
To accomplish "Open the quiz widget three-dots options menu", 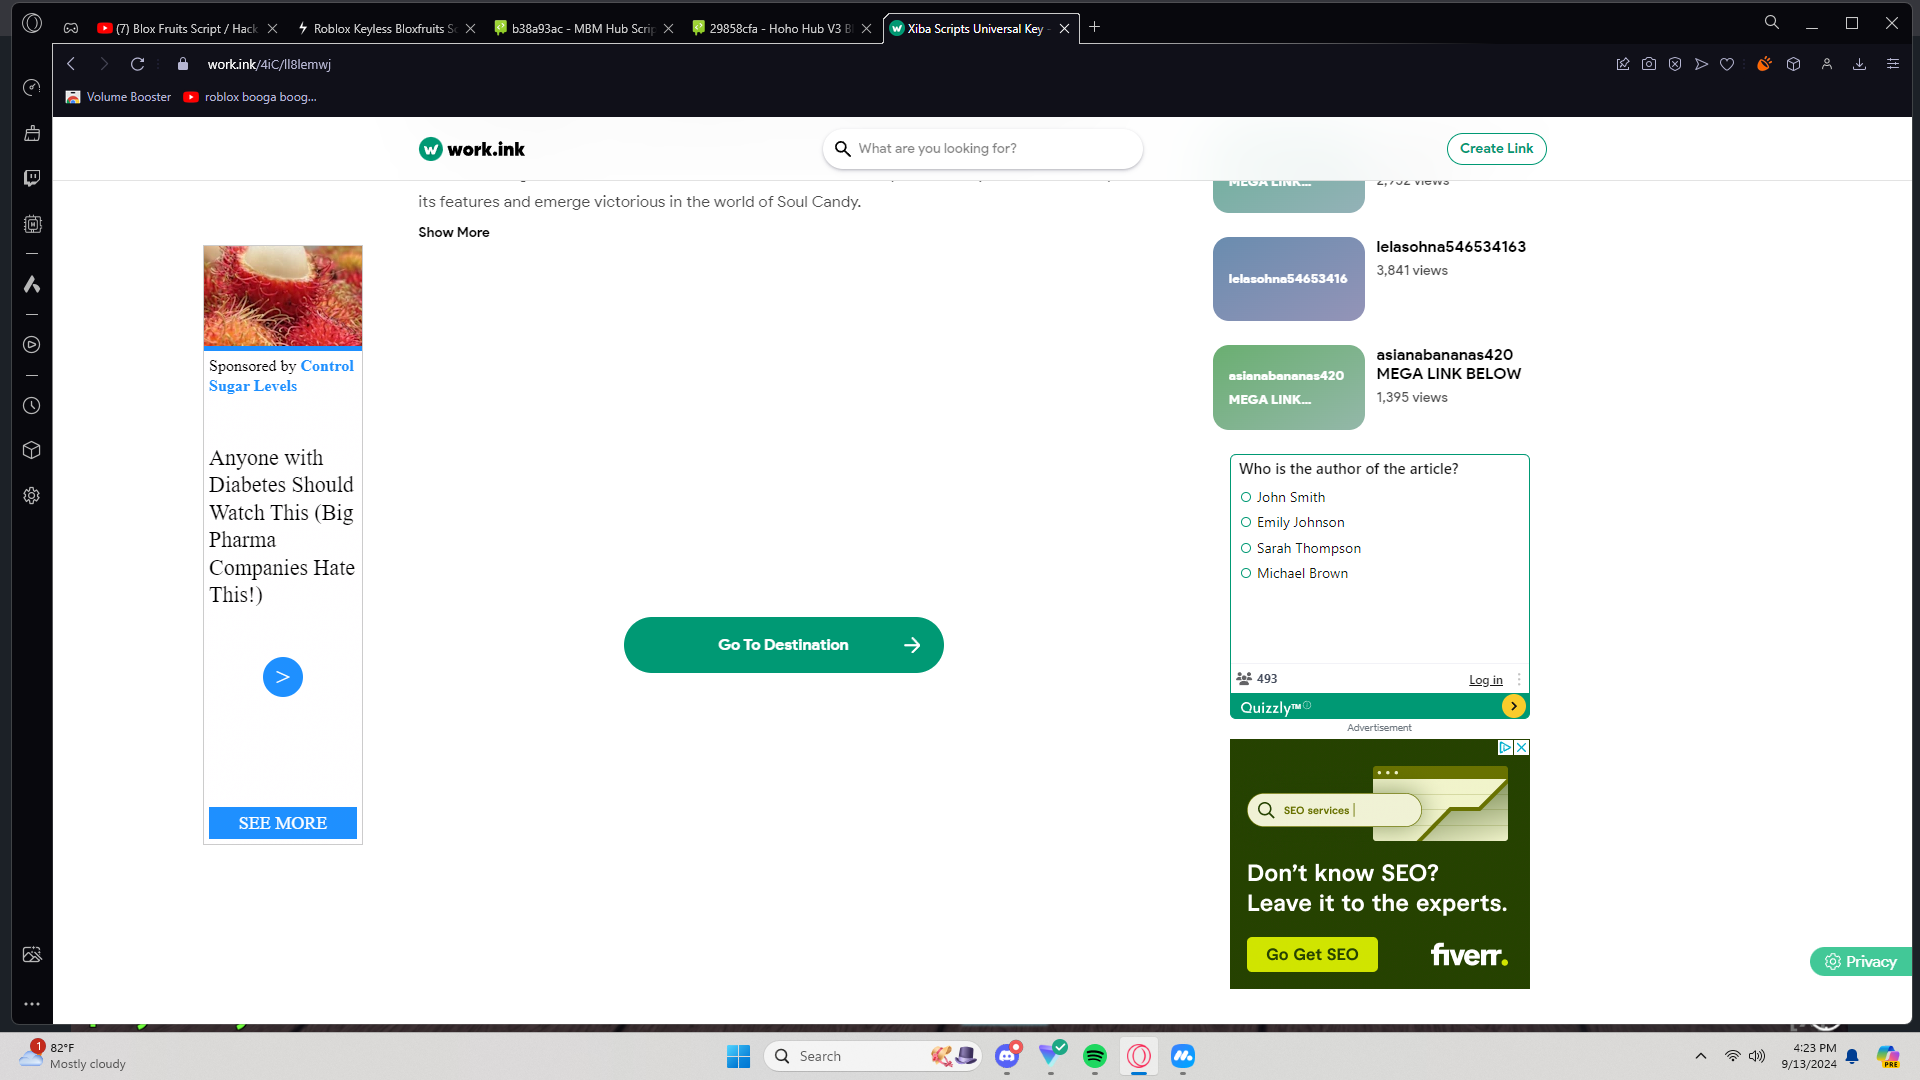I will [1519, 680].
